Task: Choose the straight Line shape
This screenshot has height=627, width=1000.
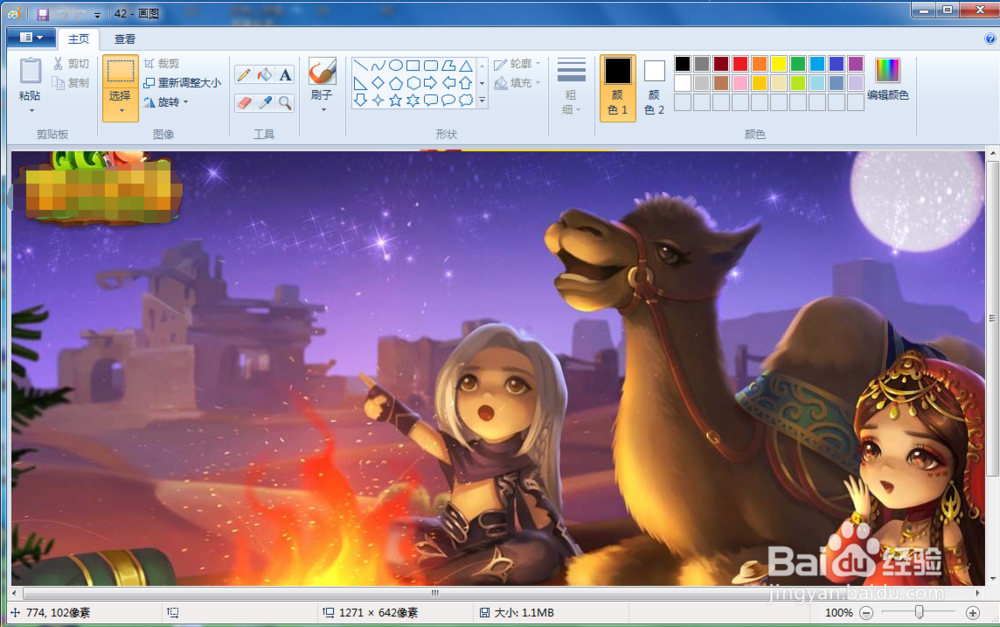Action: [x=360, y=65]
